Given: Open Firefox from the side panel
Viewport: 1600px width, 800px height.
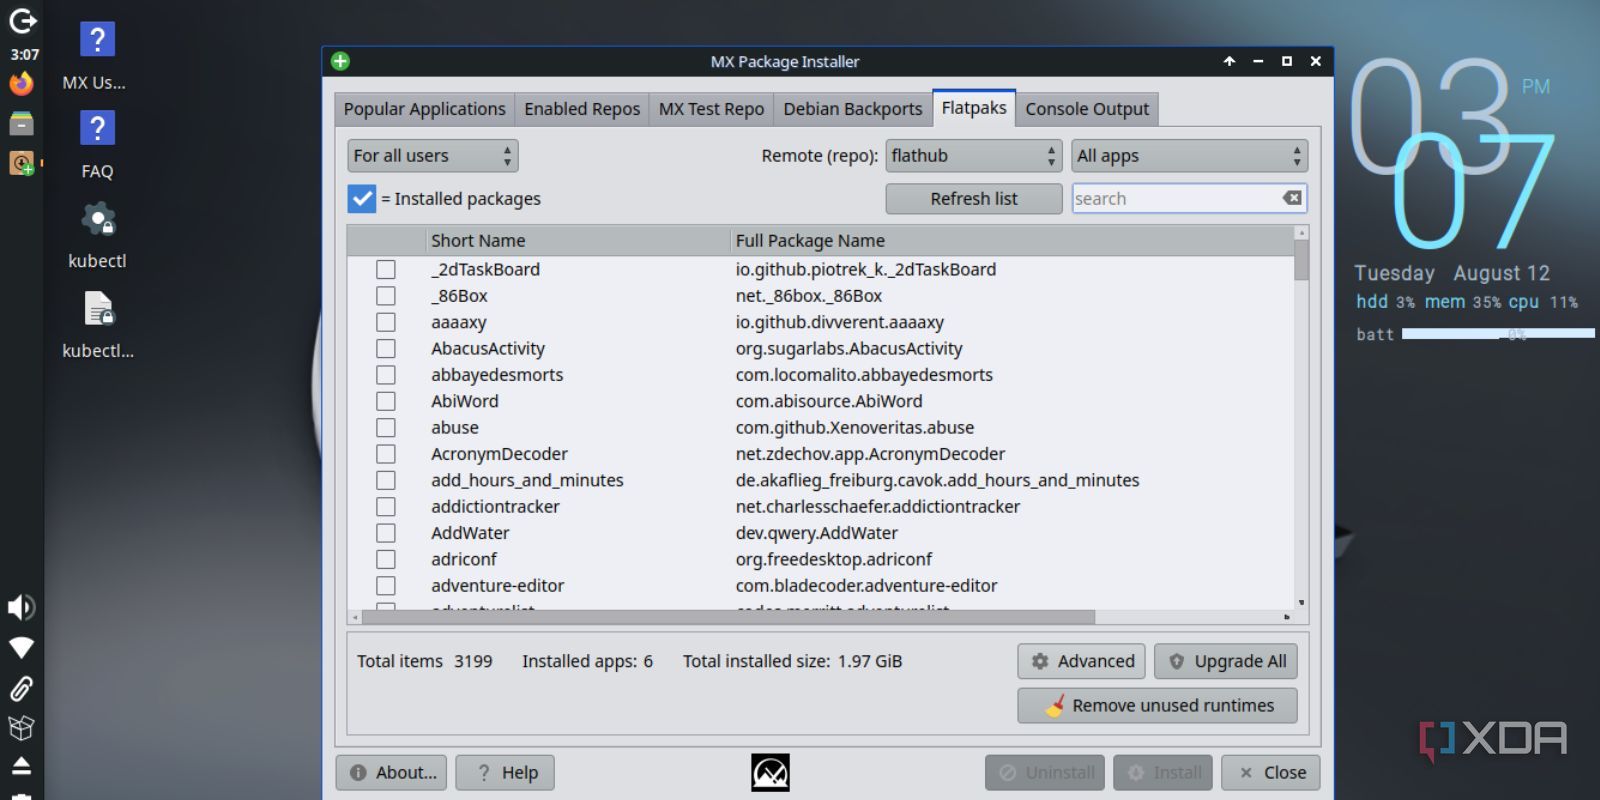Looking at the screenshot, I should [x=21, y=84].
